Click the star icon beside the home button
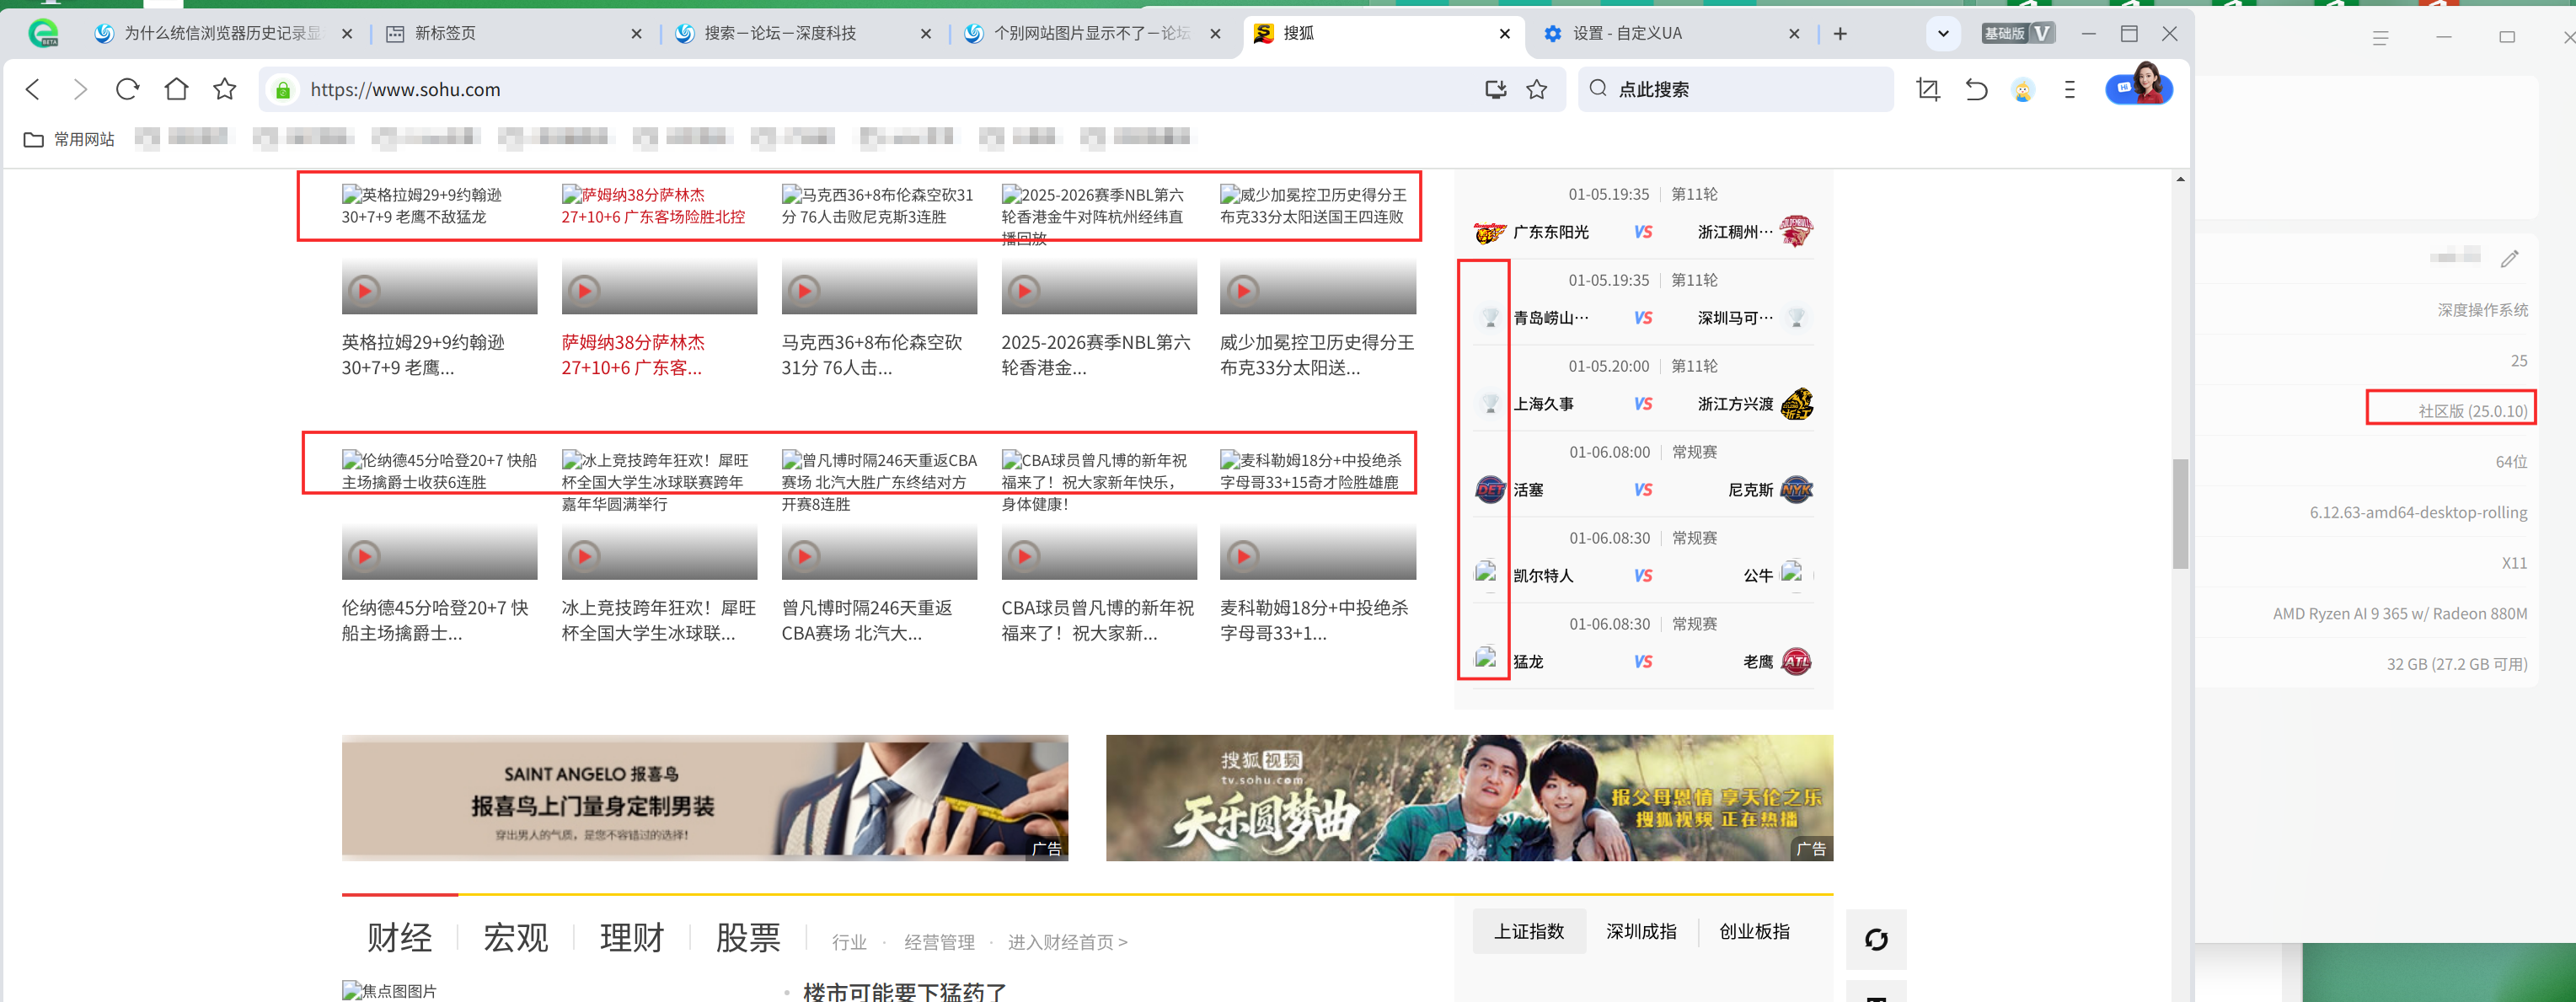The height and width of the screenshot is (1002, 2576). point(225,89)
